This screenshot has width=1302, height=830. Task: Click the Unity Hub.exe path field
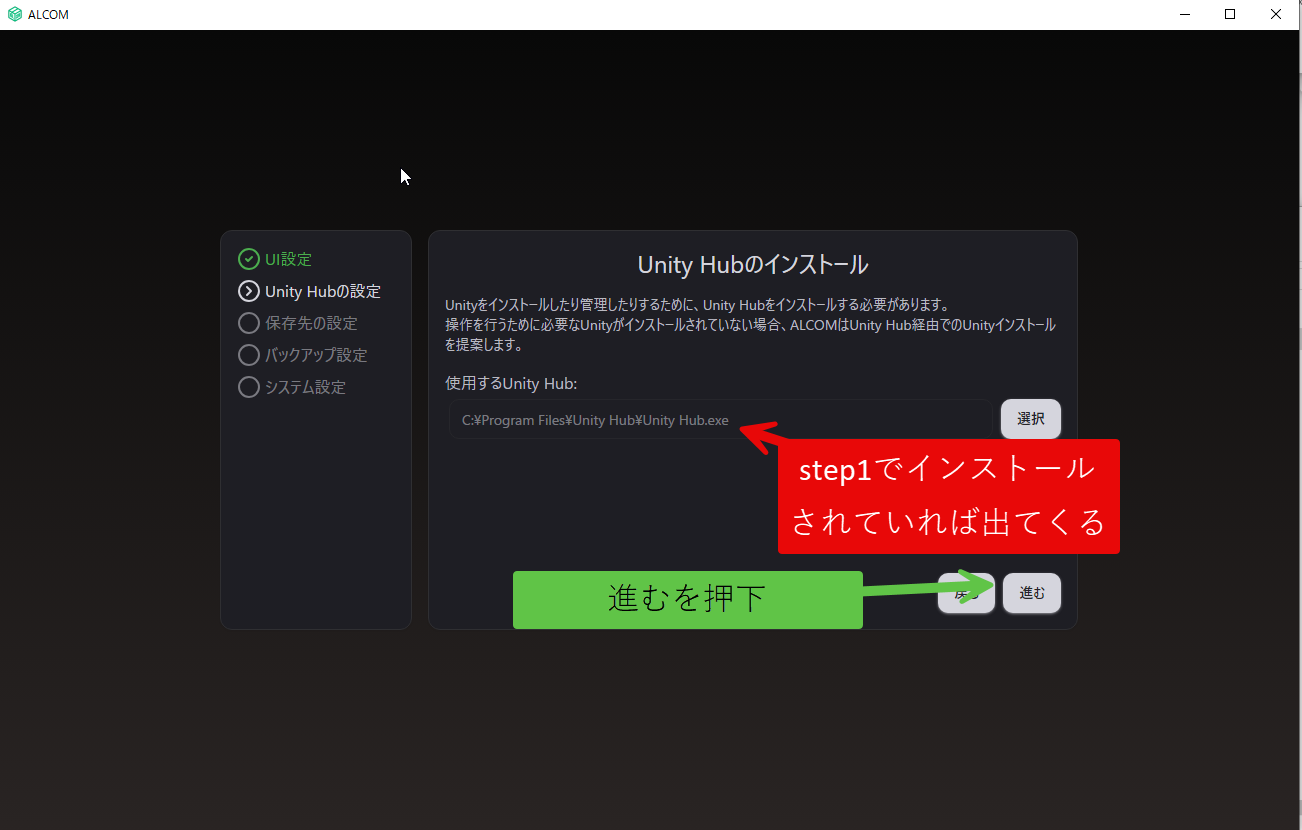tap(720, 420)
